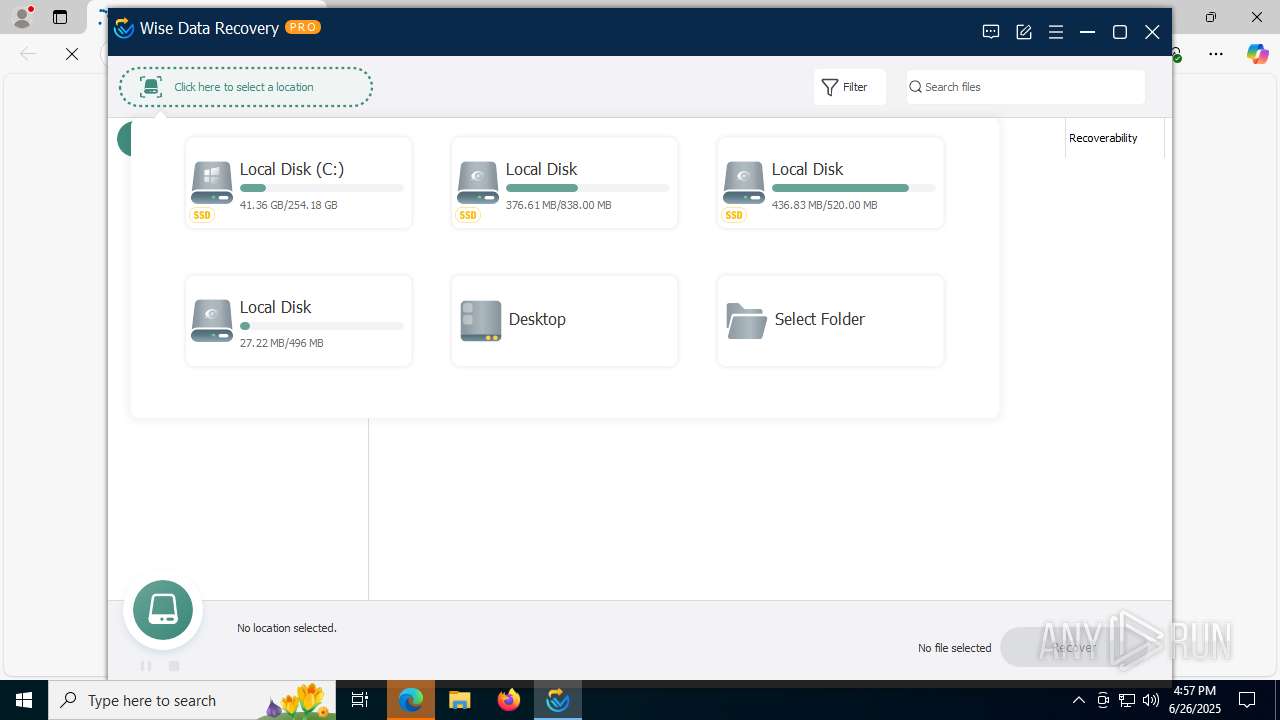
Task: Open network status tray icon
Action: click(x=1127, y=700)
